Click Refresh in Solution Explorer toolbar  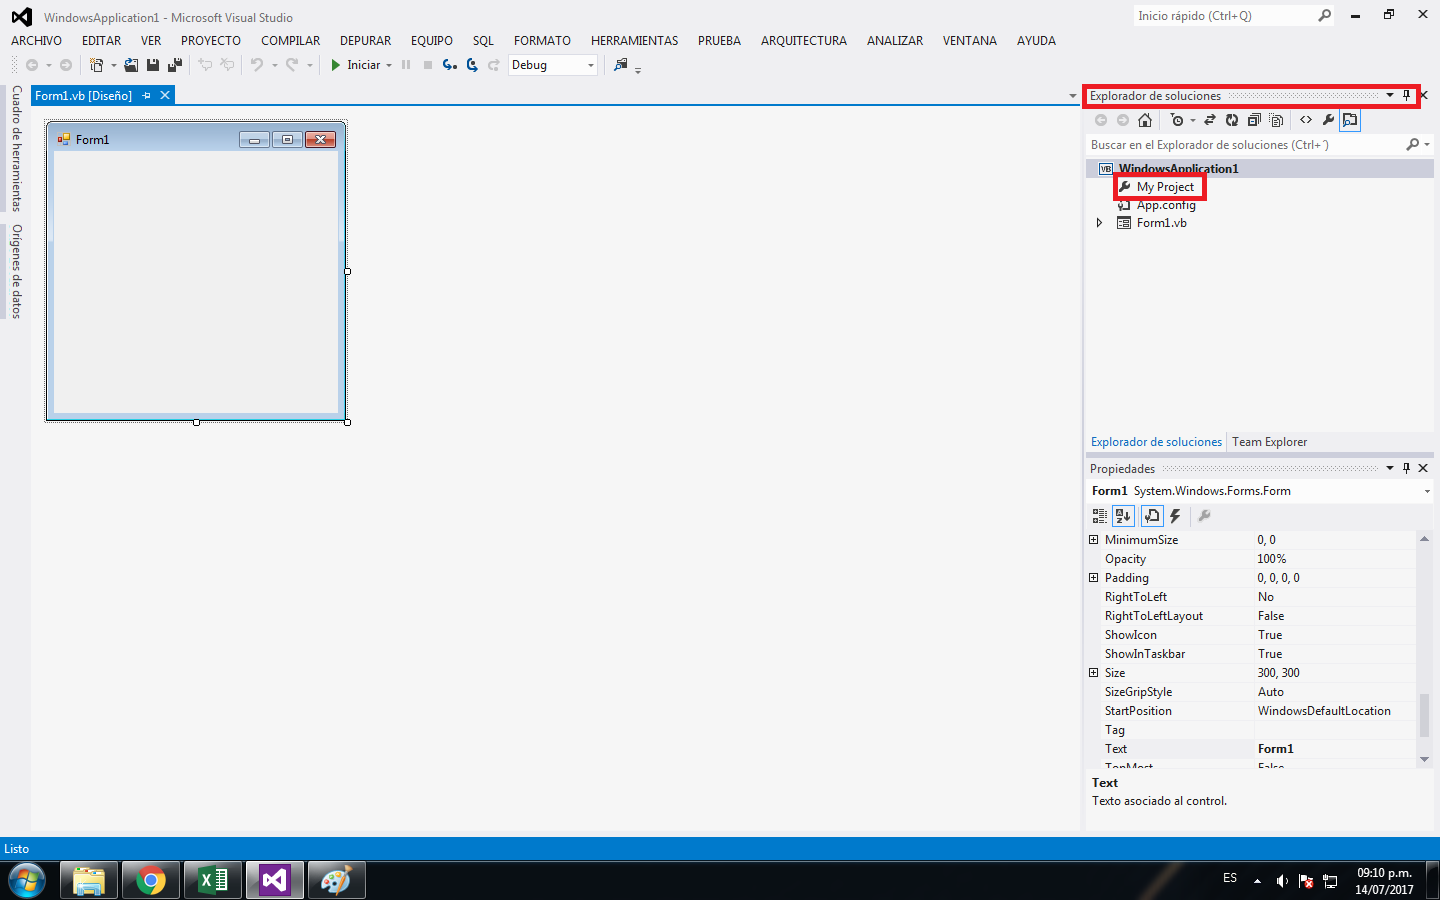coord(1232,120)
